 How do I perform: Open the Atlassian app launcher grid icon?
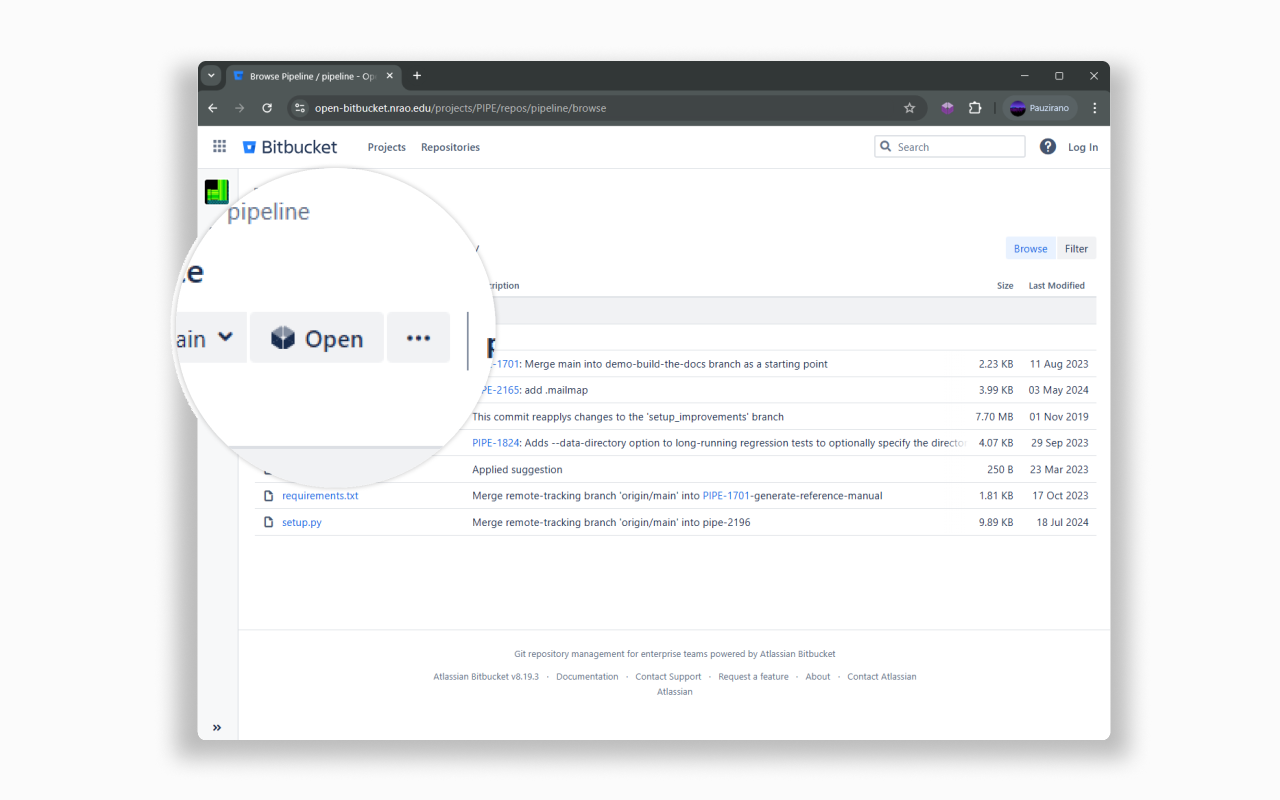pos(219,146)
